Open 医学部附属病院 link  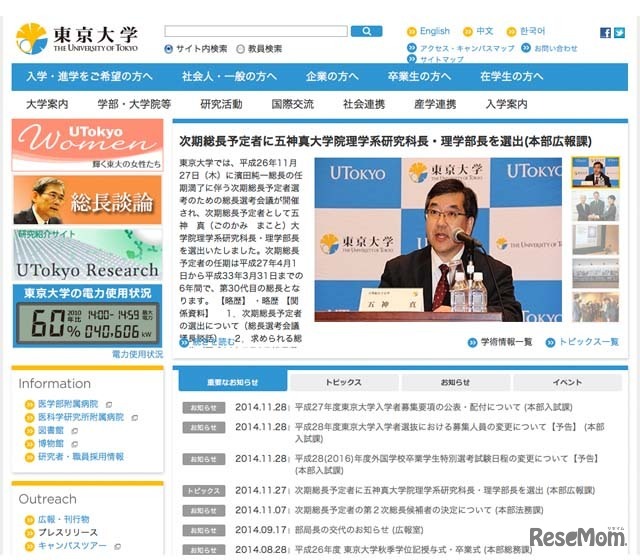click(x=68, y=404)
